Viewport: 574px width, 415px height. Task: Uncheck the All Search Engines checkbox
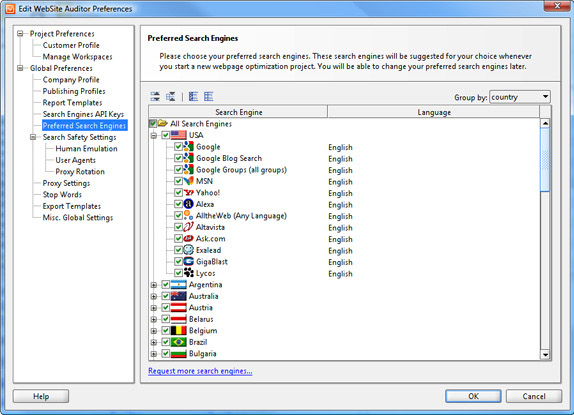tap(153, 124)
